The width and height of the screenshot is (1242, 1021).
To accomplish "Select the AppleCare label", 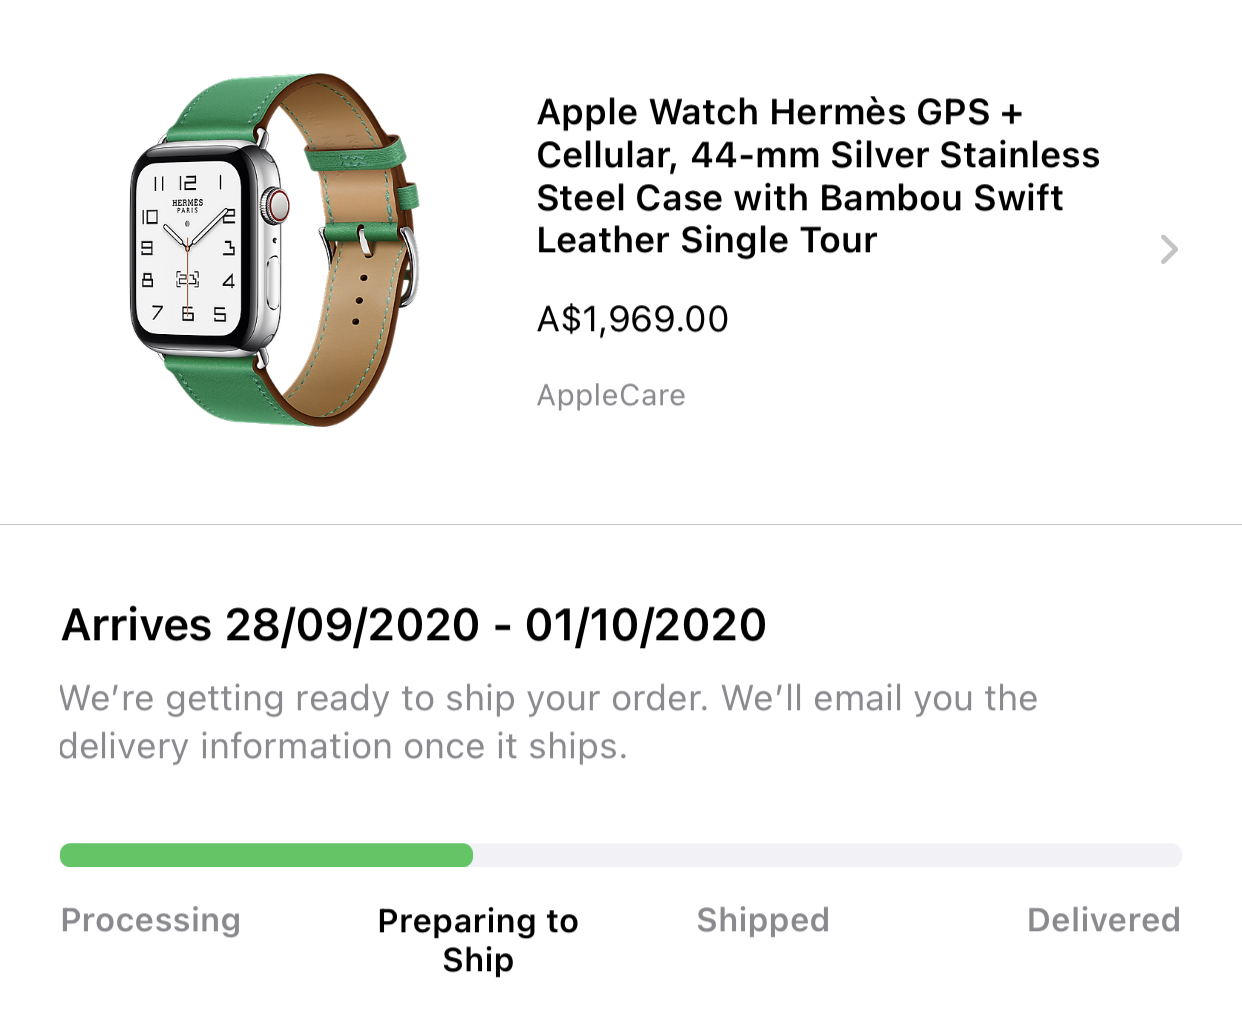I will 611,395.
